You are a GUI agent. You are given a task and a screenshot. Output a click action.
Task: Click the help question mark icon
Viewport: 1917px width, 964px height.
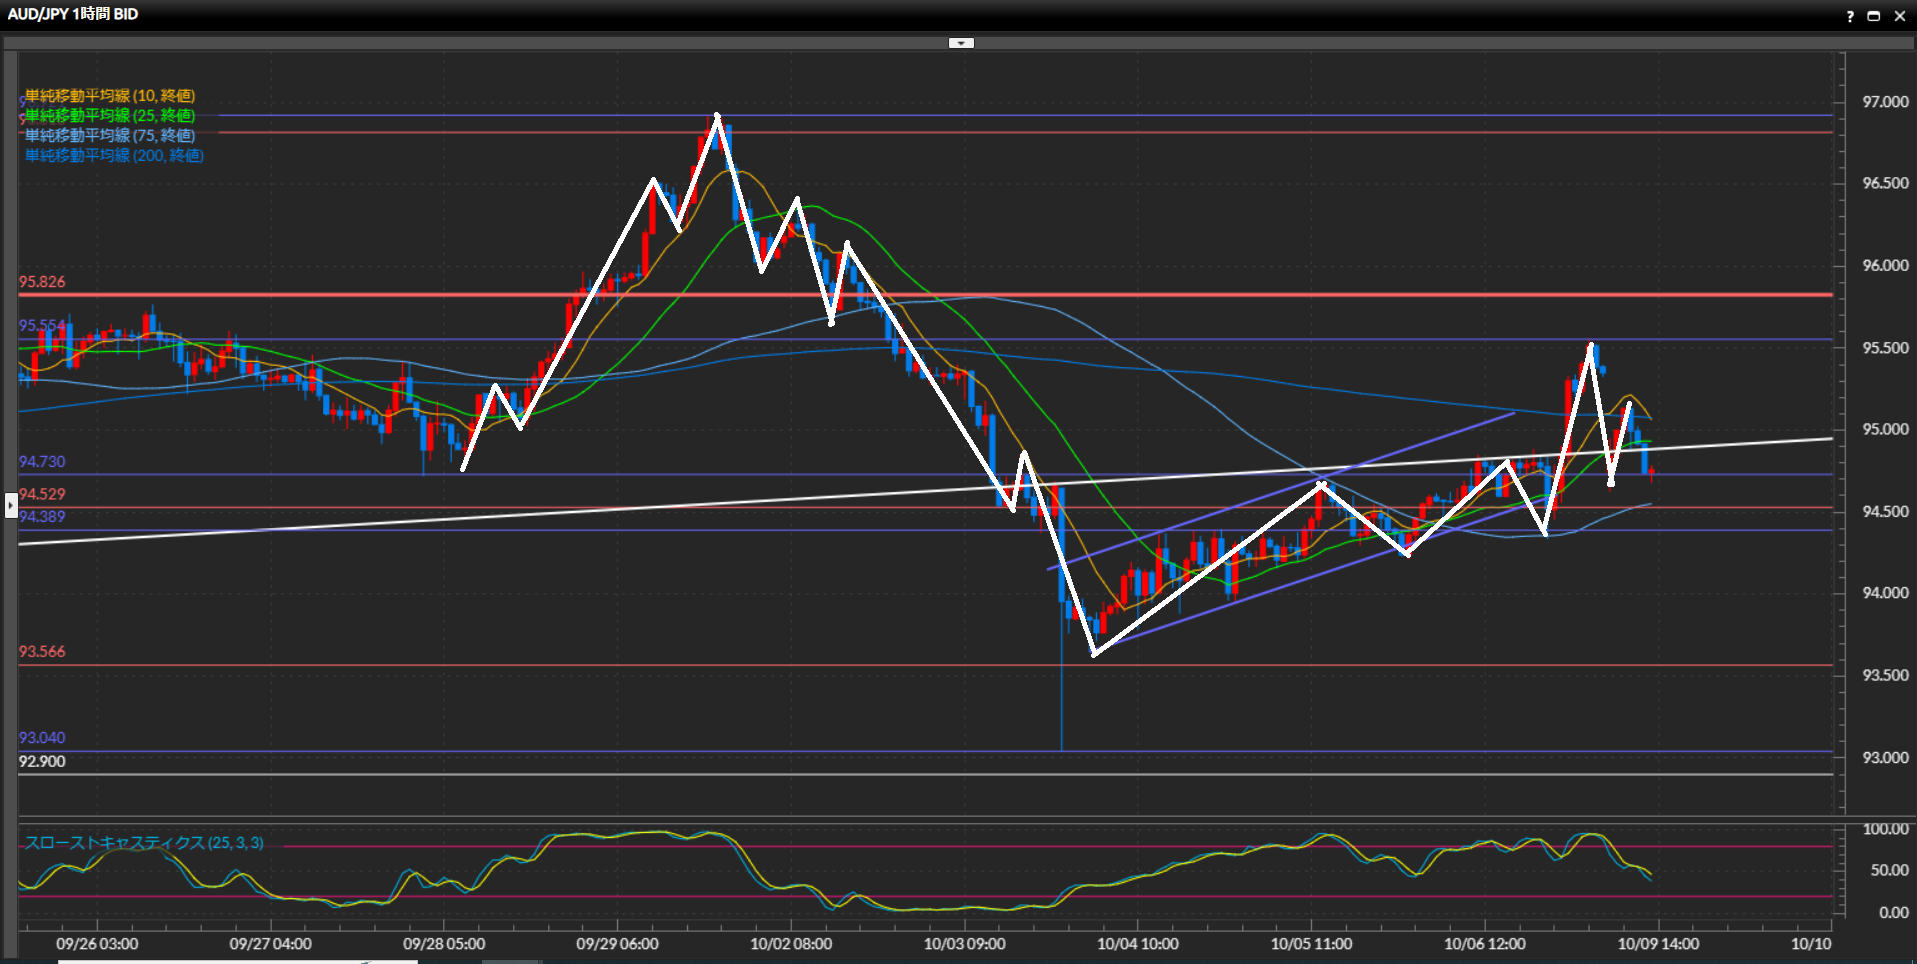pyautogui.click(x=1849, y=16)
